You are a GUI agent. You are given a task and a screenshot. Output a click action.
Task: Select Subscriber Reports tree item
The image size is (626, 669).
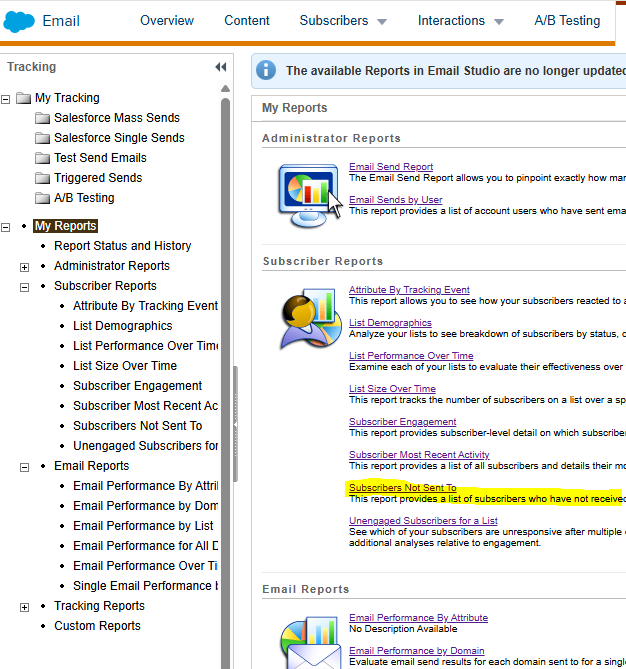click(x=105, y=286)
